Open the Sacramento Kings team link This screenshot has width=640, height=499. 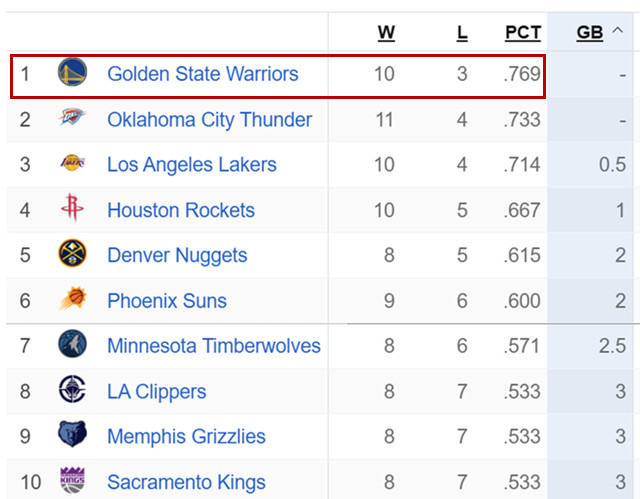[187, 482]
